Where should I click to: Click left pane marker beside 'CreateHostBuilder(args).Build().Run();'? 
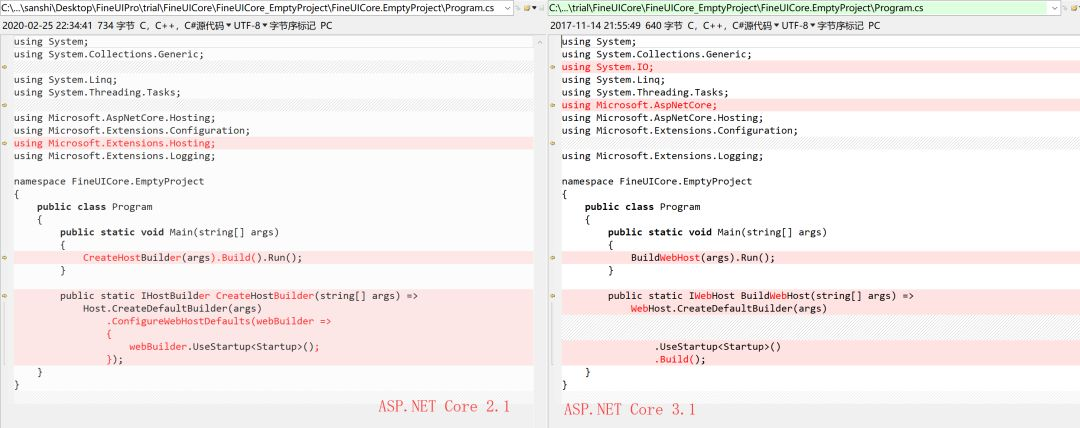[x=4, y=258]
